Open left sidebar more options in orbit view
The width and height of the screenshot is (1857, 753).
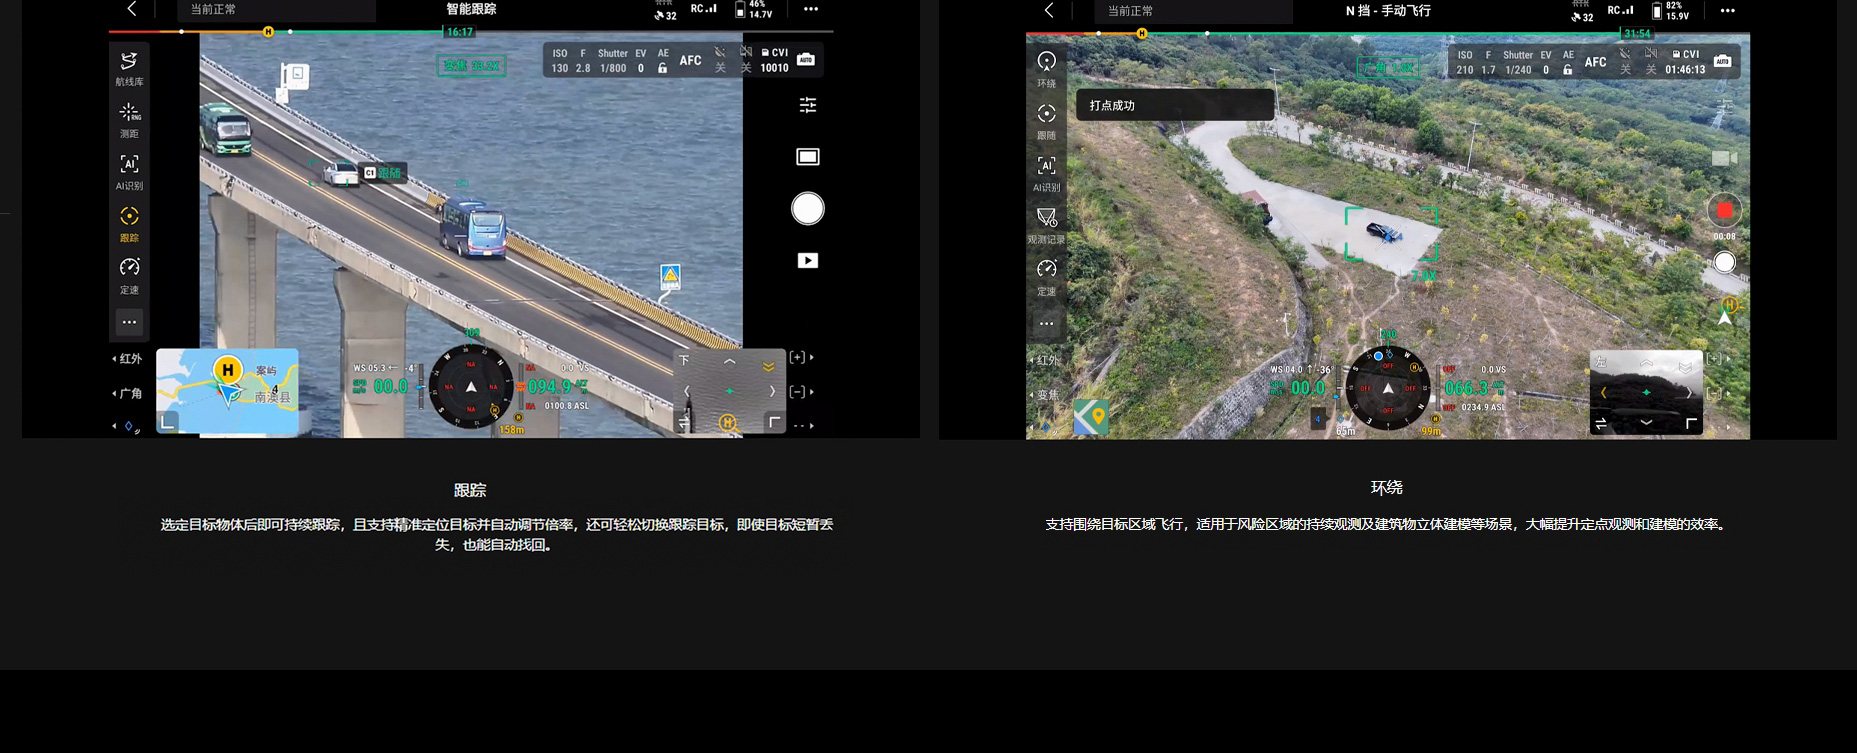pyautogui.click(x=1046, y=324)
